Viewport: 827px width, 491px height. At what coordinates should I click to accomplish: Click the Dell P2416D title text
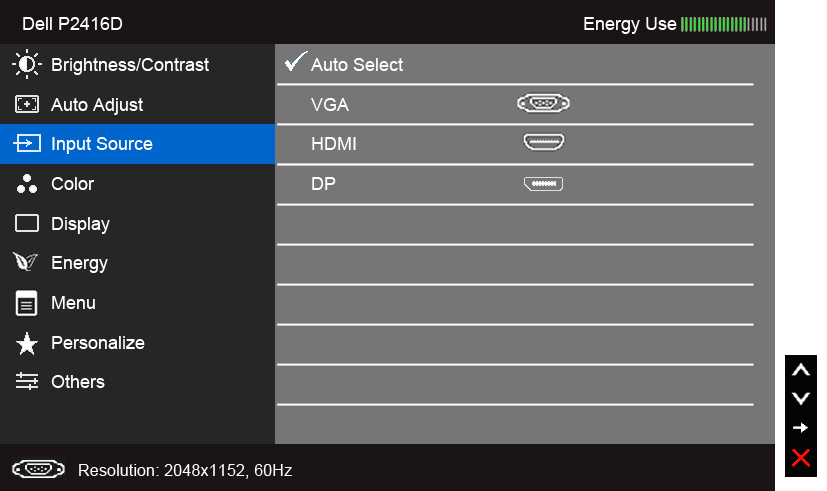coord(72,24)
